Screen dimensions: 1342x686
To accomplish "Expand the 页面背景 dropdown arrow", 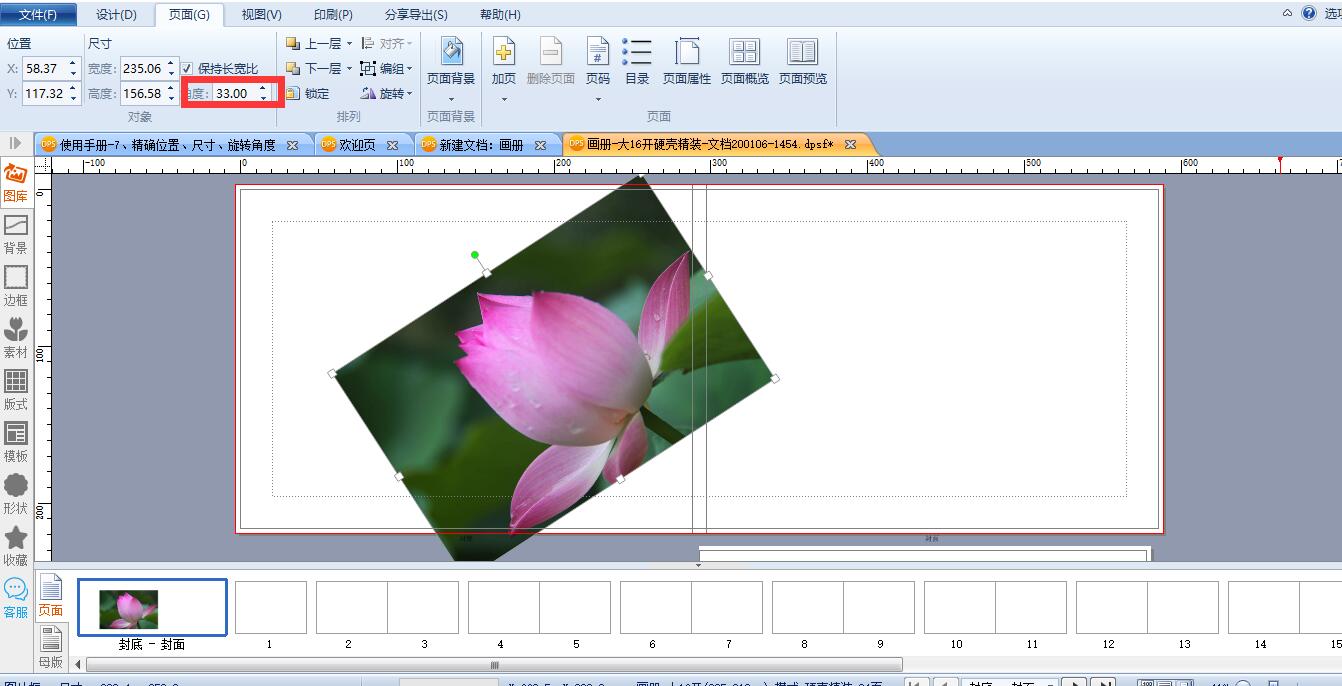I will click(x=451, y=99).
